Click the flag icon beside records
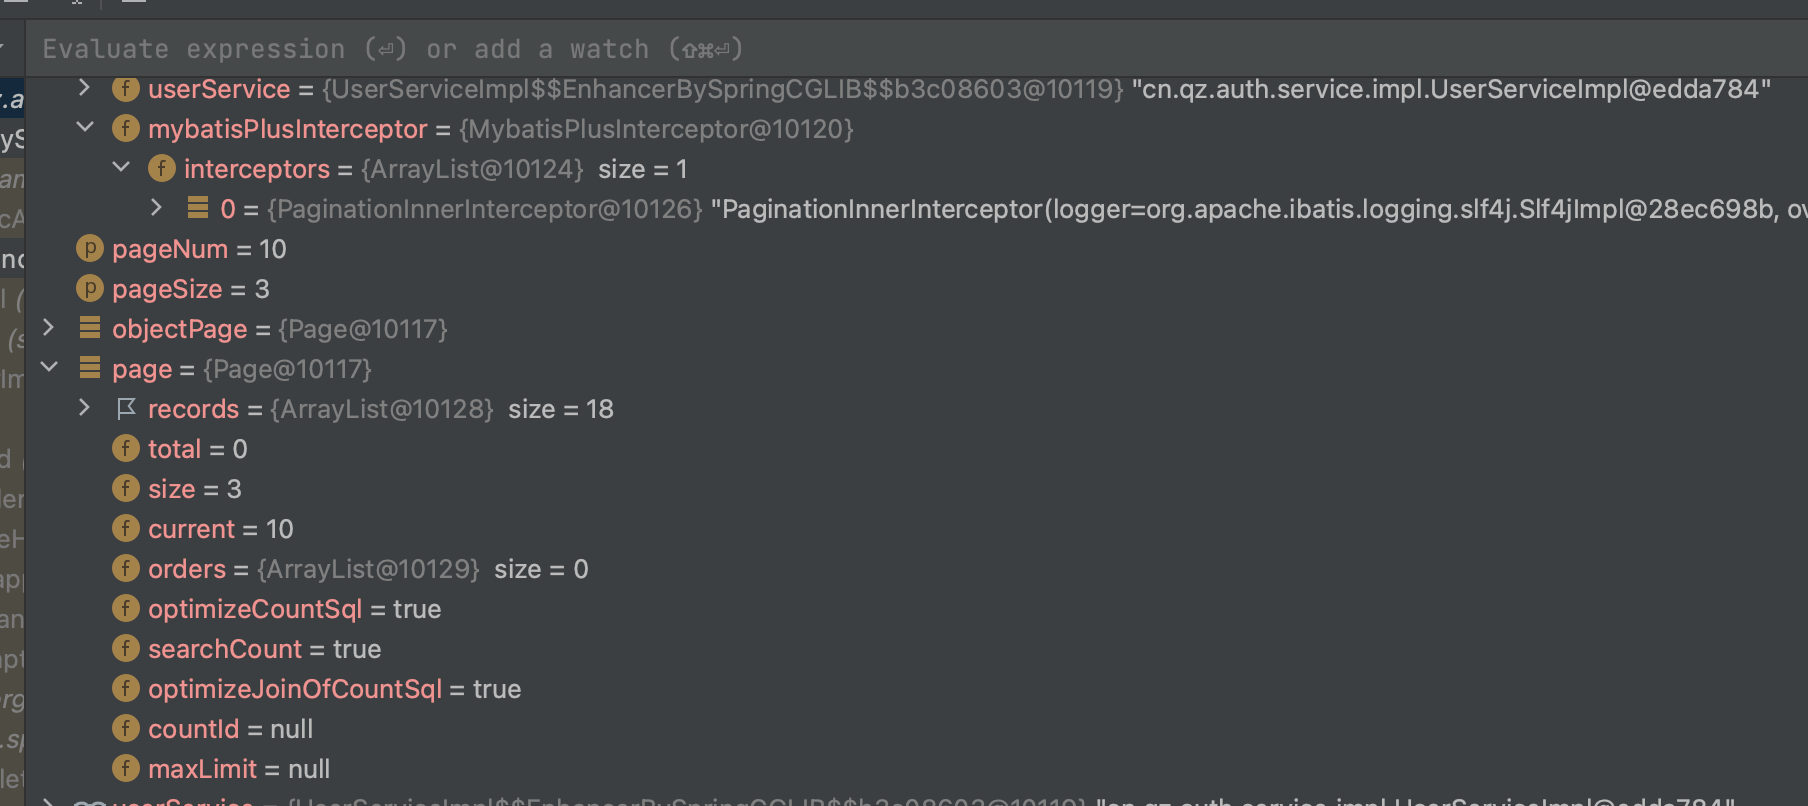The width and height of the screenshot is (1808, 806). click(126, 409)
